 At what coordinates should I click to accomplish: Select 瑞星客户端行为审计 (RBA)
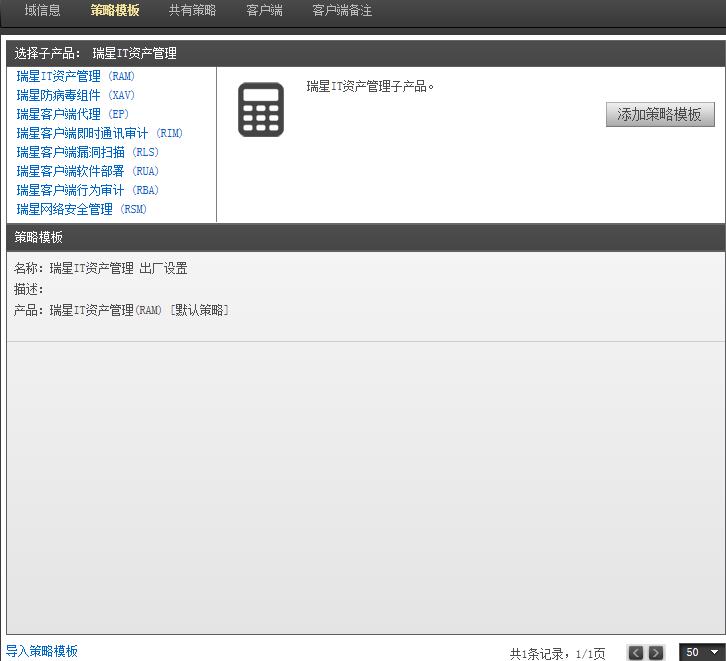coord(88,190)
